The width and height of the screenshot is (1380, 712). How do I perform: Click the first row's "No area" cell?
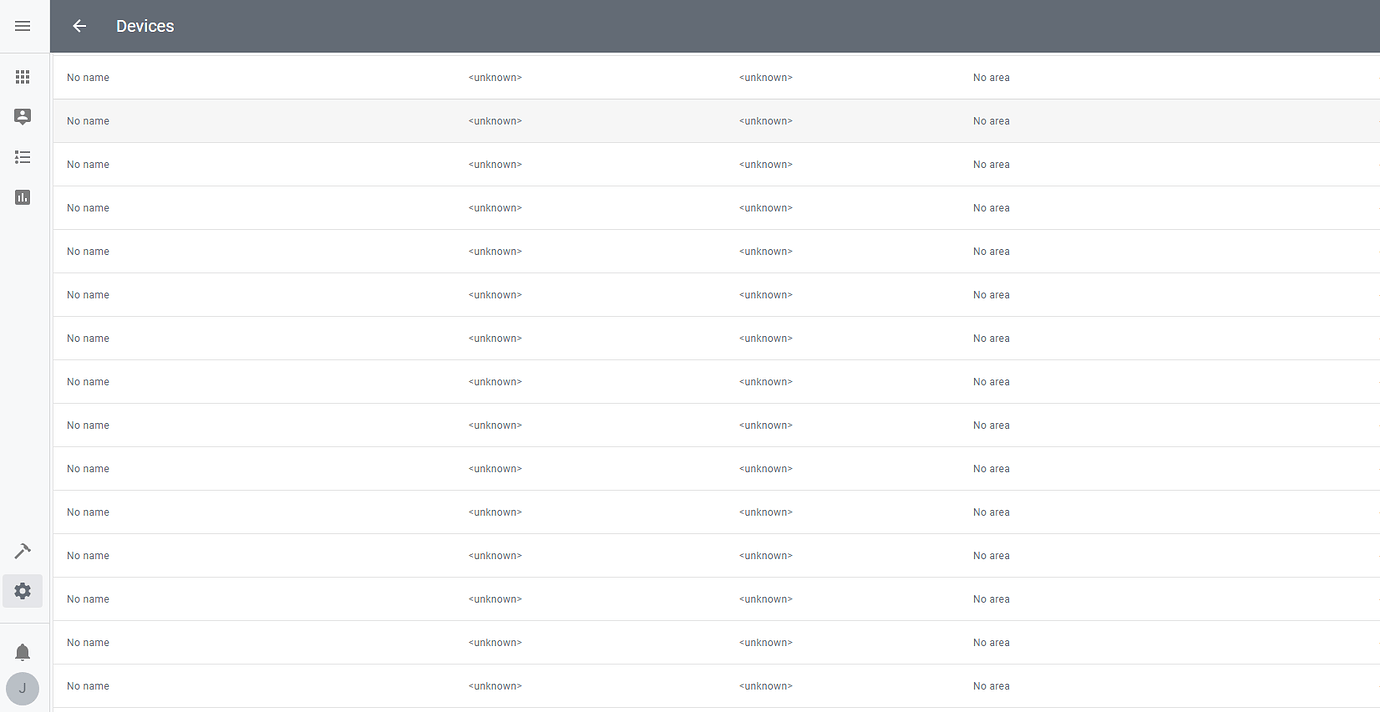tap(991, 77)
